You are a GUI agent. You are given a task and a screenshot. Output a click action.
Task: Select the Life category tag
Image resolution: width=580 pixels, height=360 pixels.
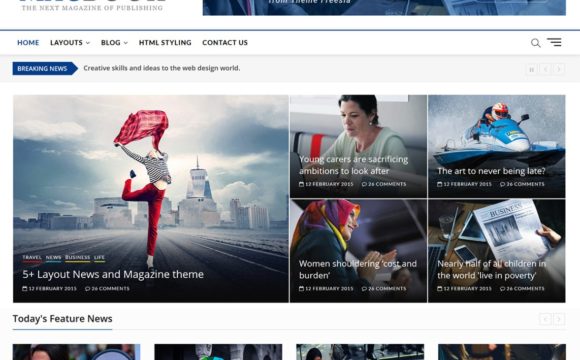tap(99, 258)
